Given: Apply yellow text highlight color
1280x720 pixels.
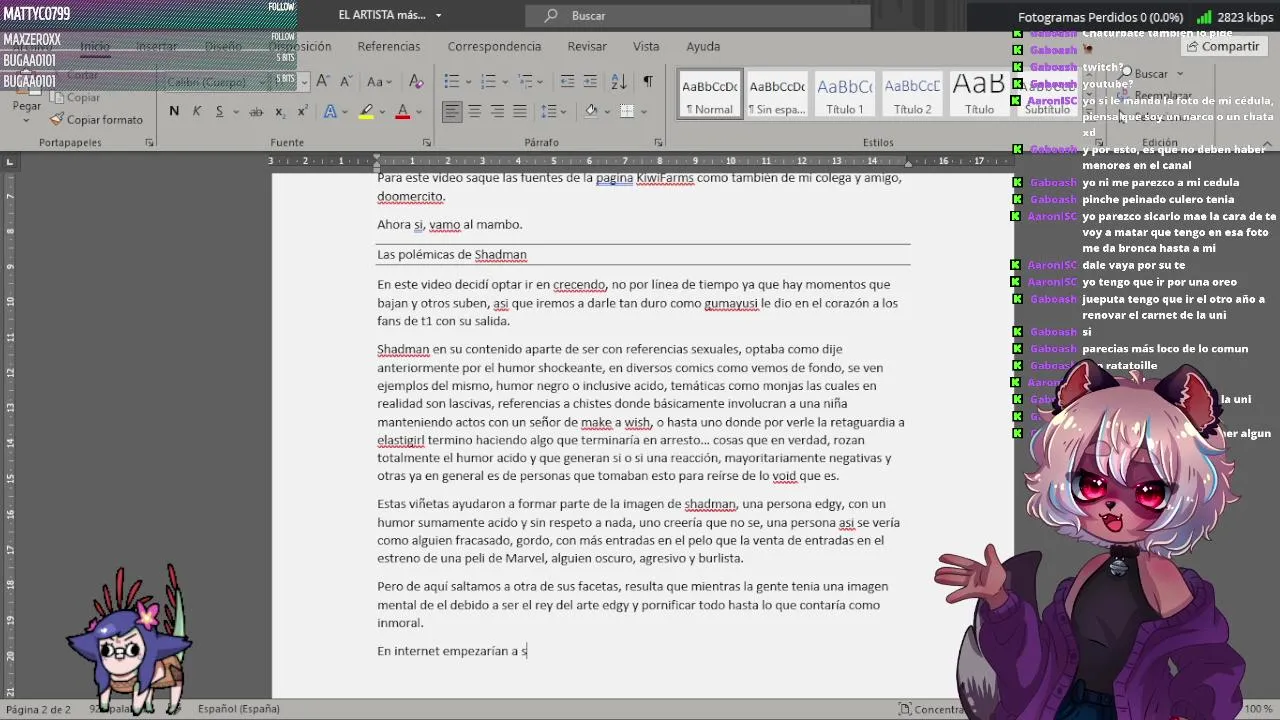Looking at the screenshot, I should click(367, 111).
